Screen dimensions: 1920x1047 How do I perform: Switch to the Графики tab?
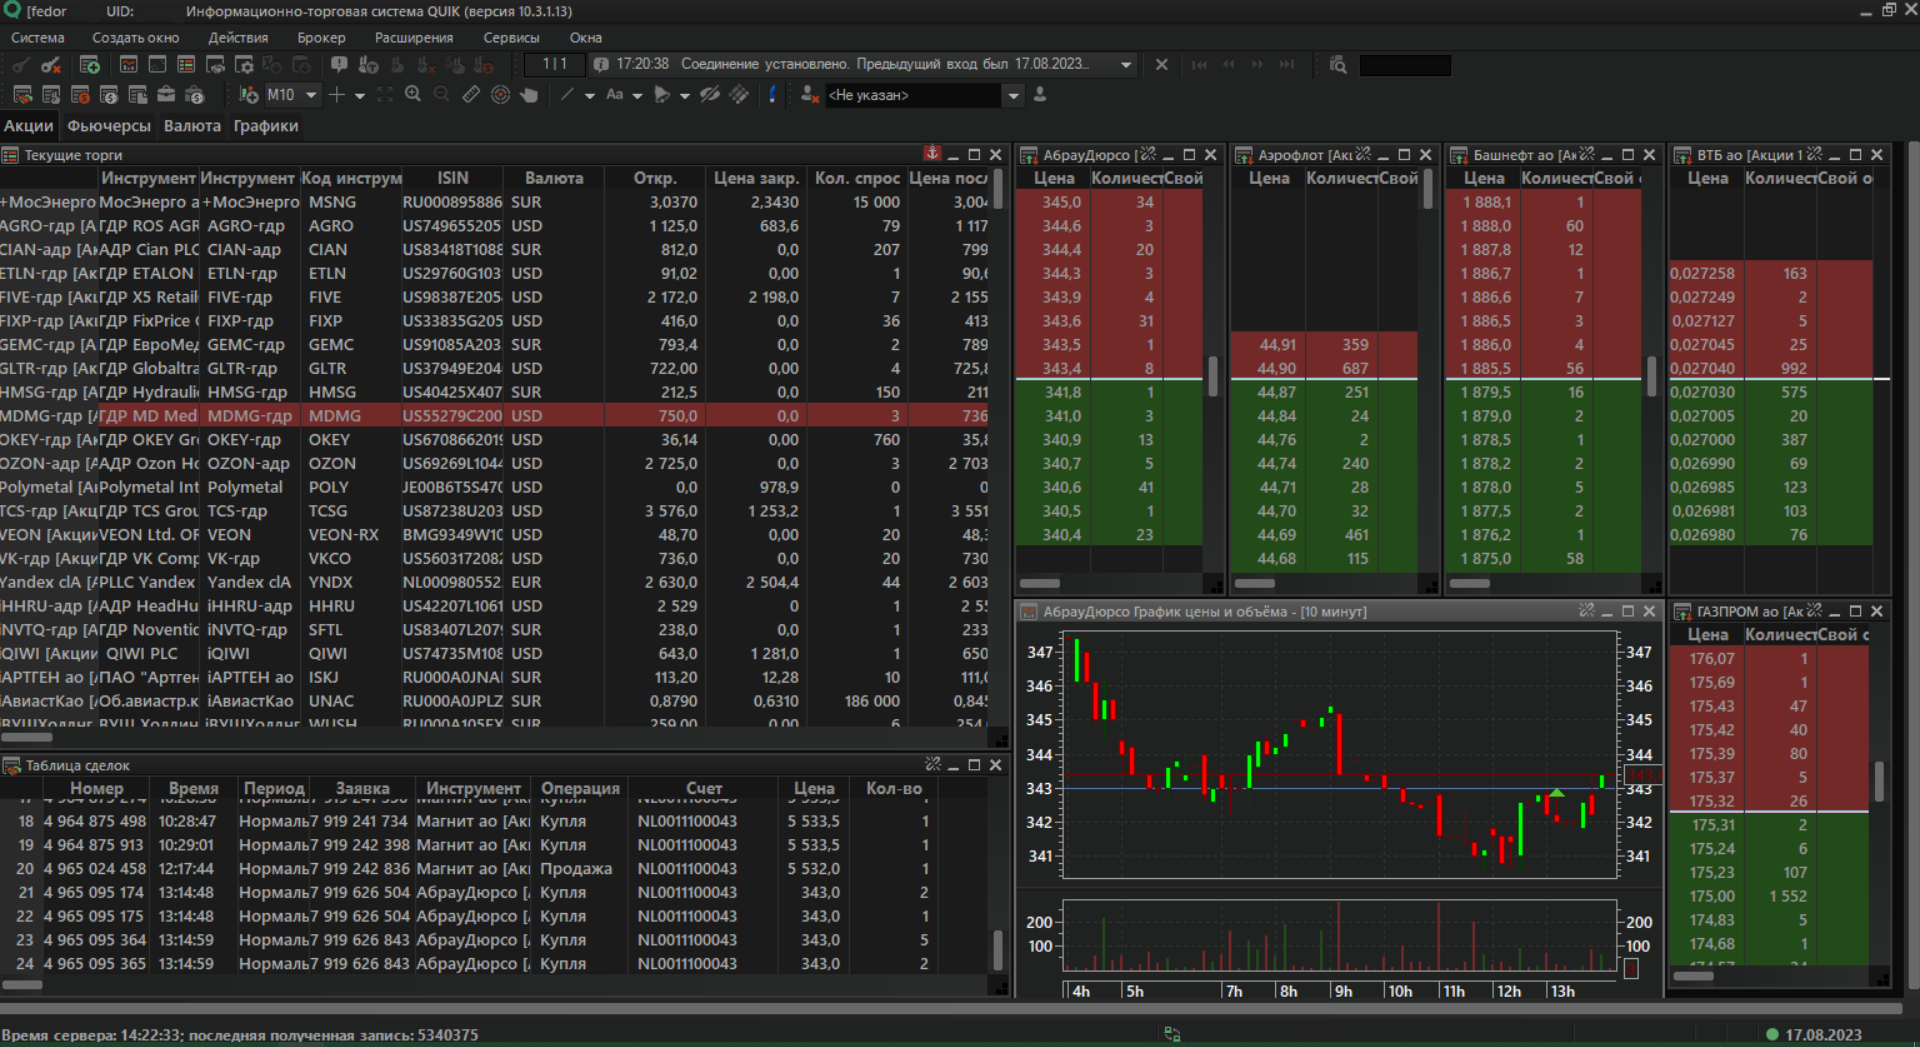tap(266, 126)
